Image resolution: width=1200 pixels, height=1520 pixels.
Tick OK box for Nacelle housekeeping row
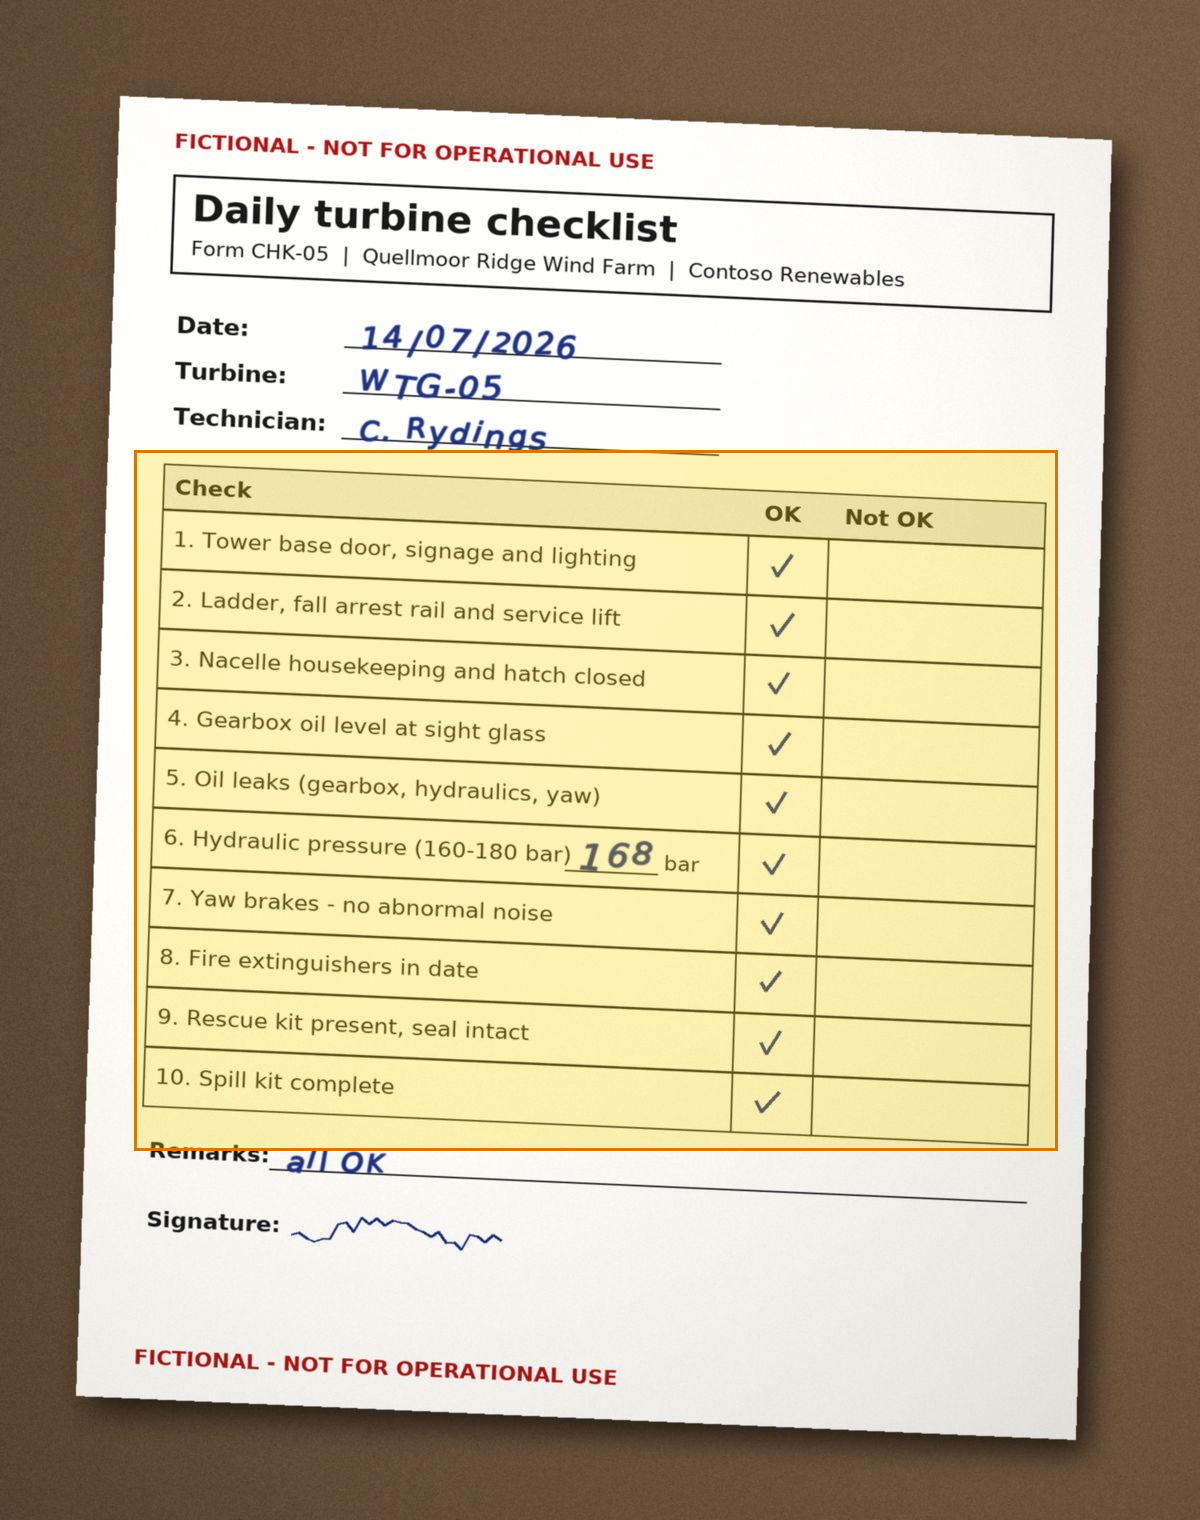[783, 685]
